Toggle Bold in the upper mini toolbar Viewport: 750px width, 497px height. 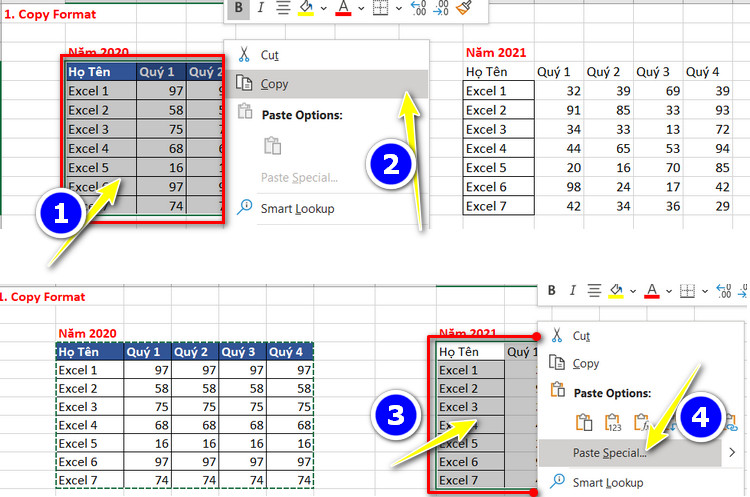pos(238,8)
